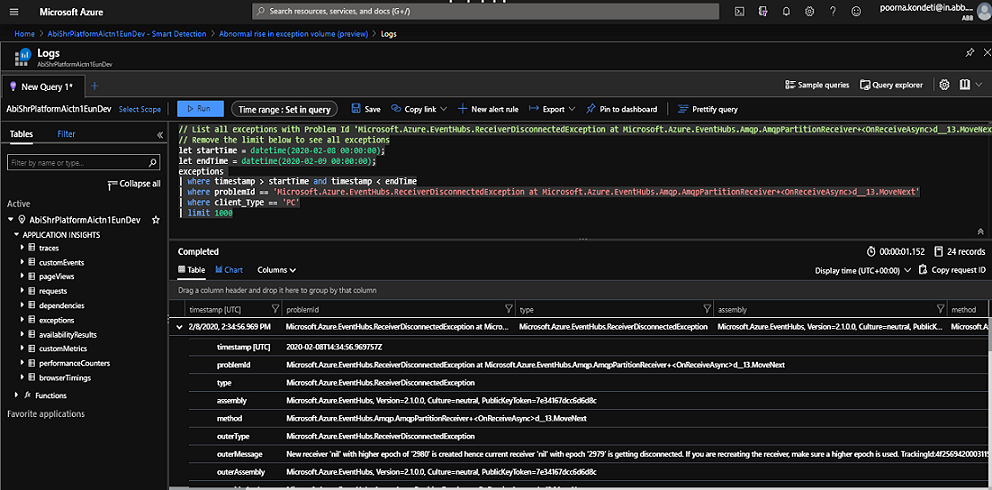Screen dimensions: 992x490
Task: Open the Export dropdown
Action: tap(552, 109)
